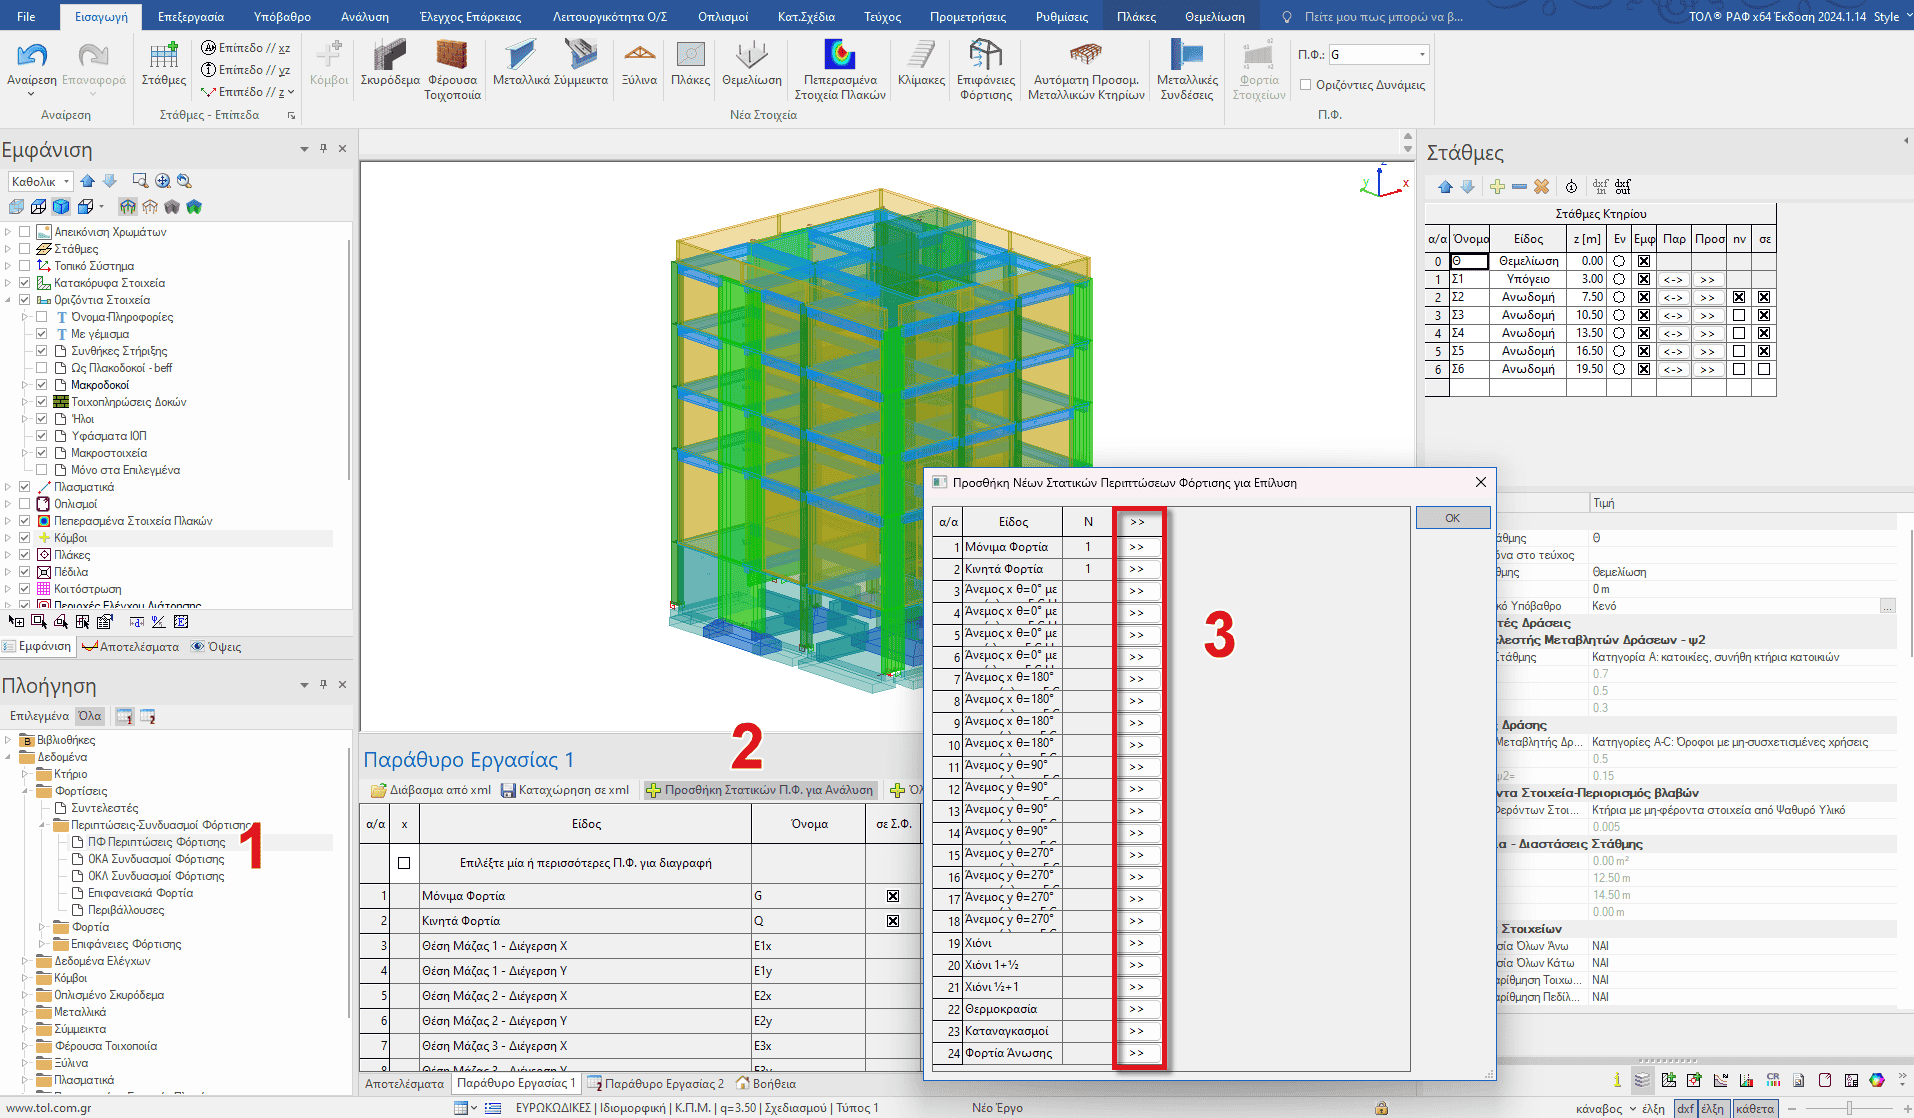Select ΠΦ Περιπτώσεις Φόρτισης tree item
This screenshot has height=1118, width=1914.
[156, 842]
